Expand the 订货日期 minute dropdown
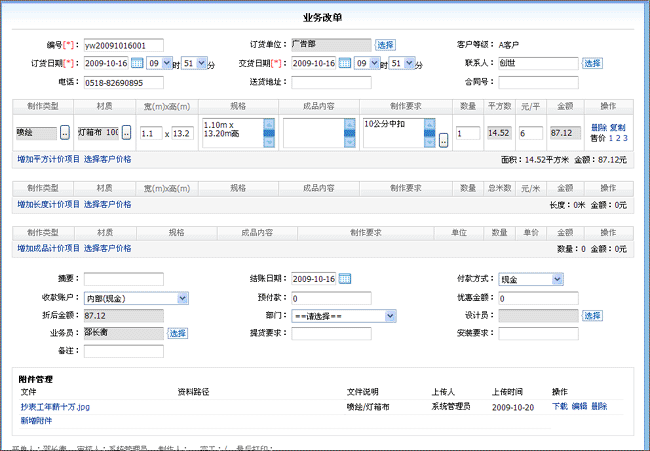The width and height of the screenshot is (650, 451). (201, 63)
